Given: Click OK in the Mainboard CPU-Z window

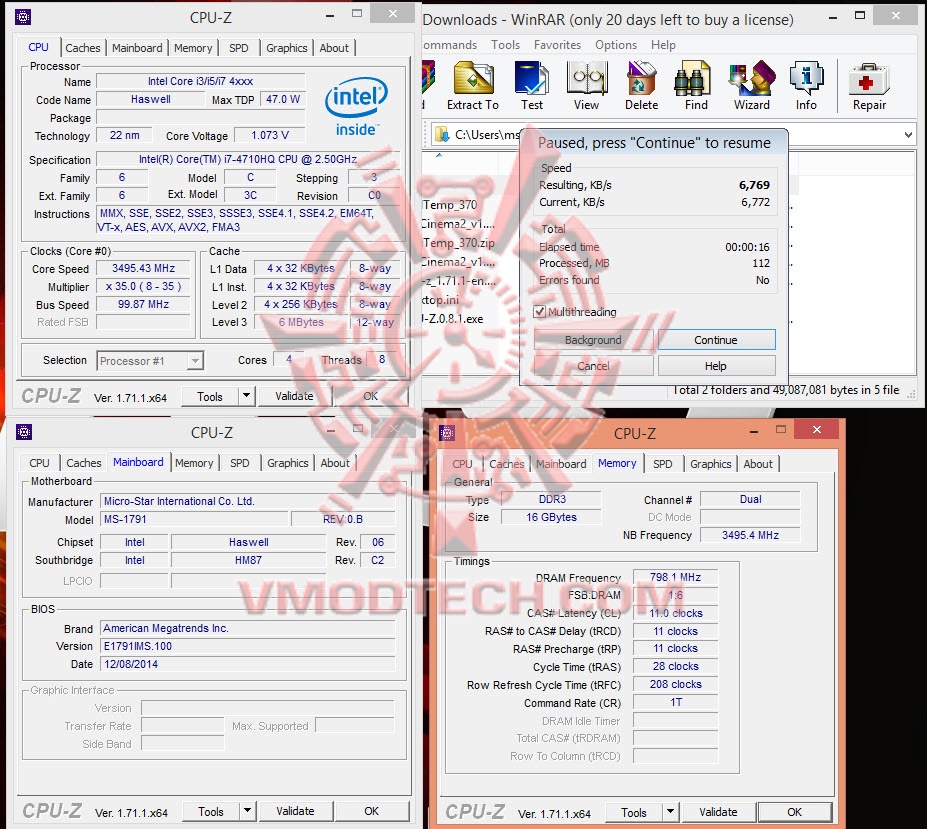Looking at the screenshot, I should pos(371,811).
